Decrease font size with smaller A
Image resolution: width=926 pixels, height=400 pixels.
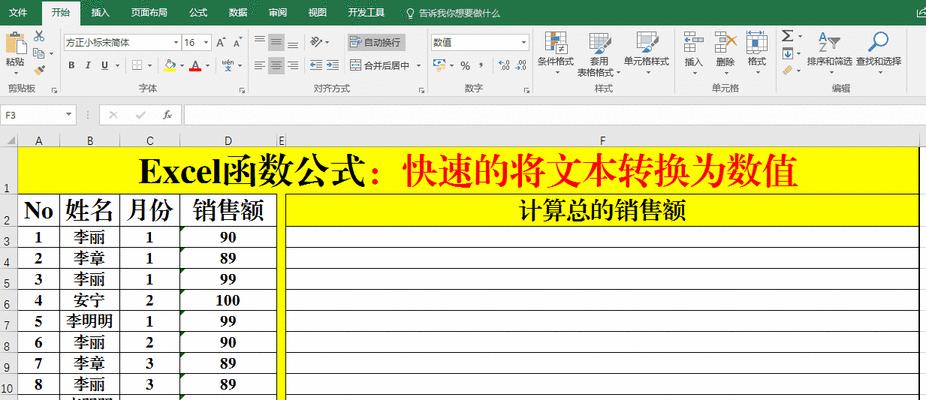coord(237,43)
